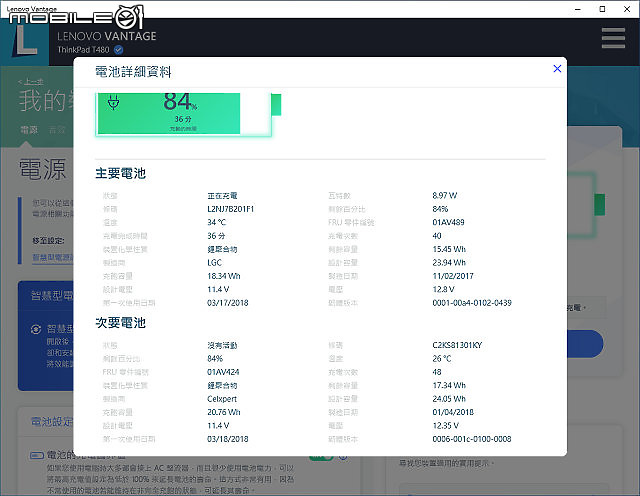Select manufacture date 11/02/2017
This screenshot has height=496, width=640.
(x=453, y=276)
